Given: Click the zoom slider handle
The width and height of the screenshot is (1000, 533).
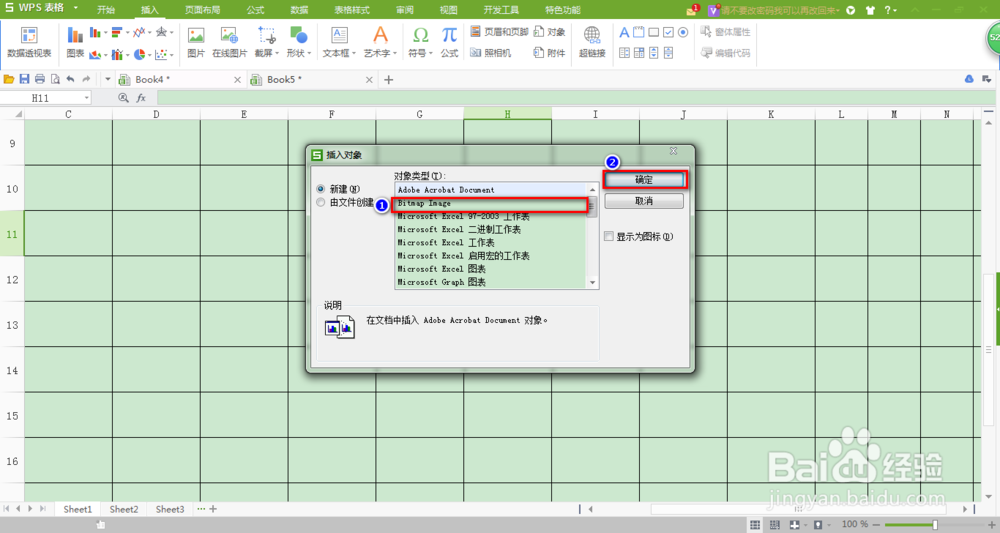Looking at the screenshot, I should click(x=935, y=524).
